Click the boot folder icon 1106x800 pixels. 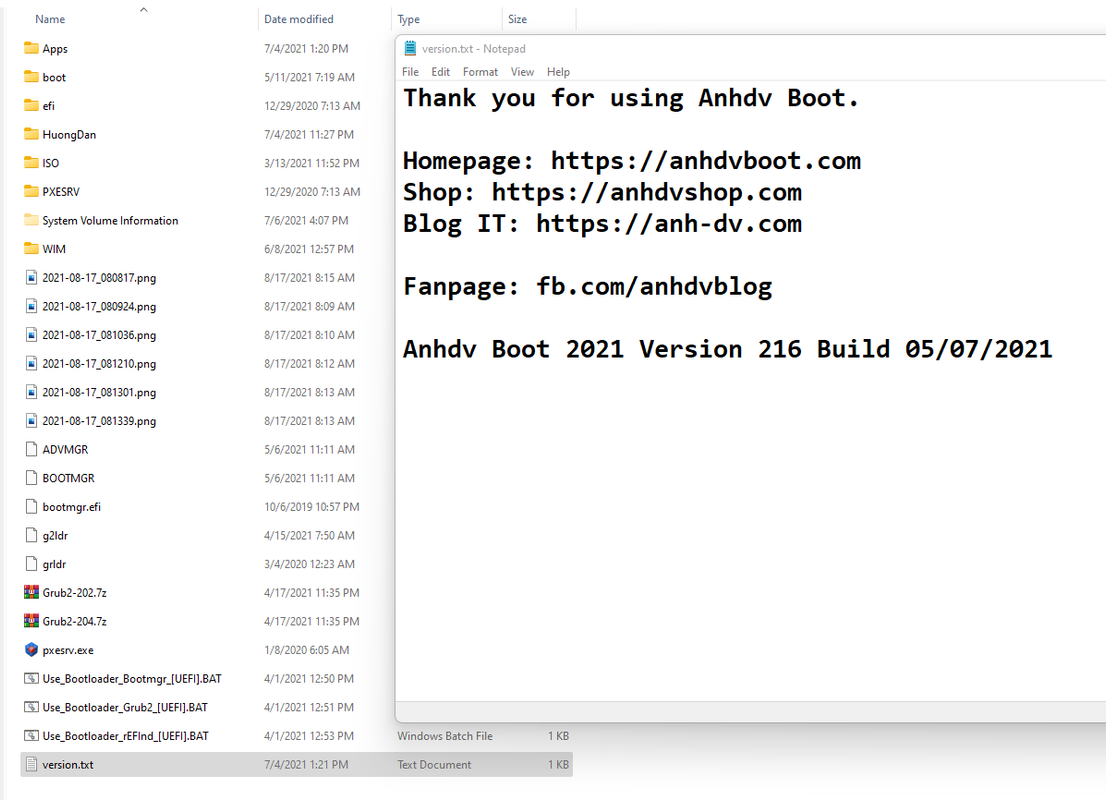click(31, 77)
